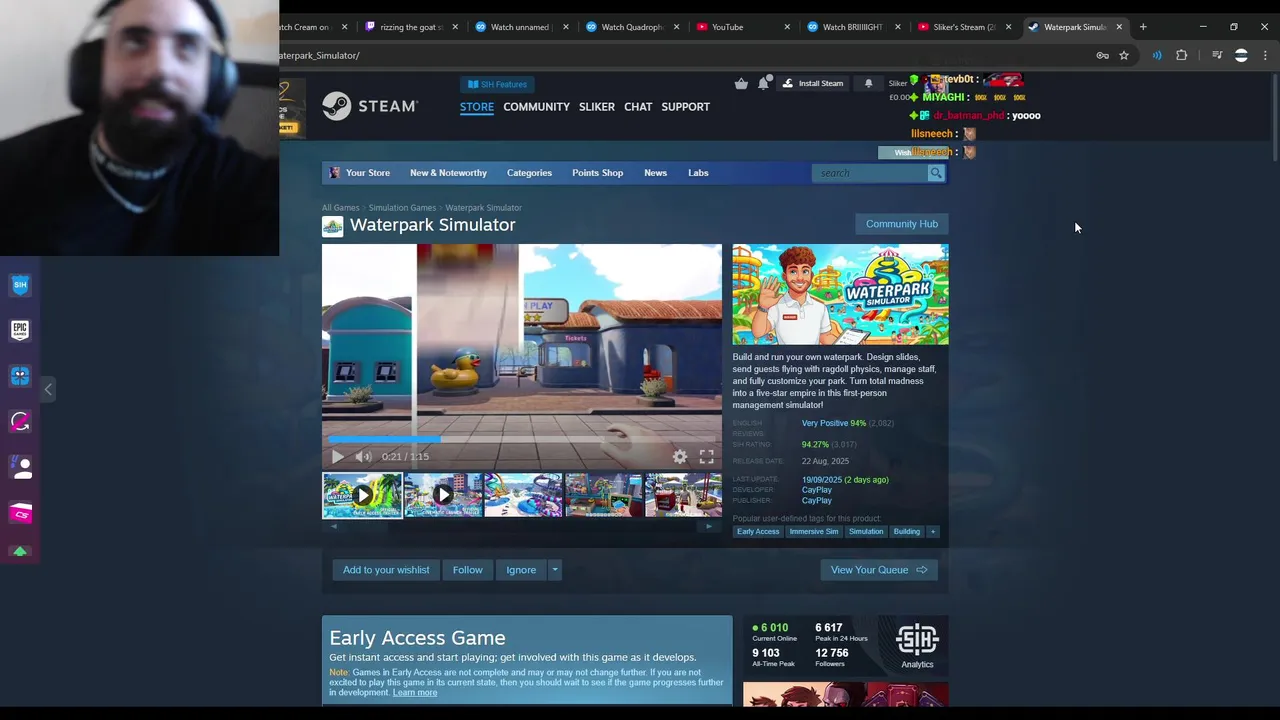Image resolution: width=1280 pixels, height=720 pixels.
Task: Click the Steam logo
Action: 369,106
